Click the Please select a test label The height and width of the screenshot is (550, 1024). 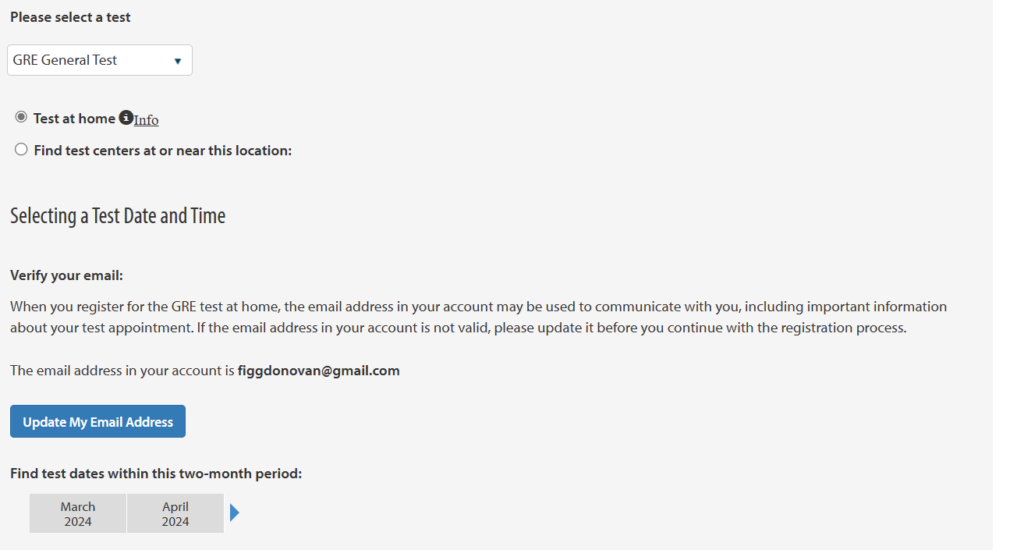pos(70,17)
